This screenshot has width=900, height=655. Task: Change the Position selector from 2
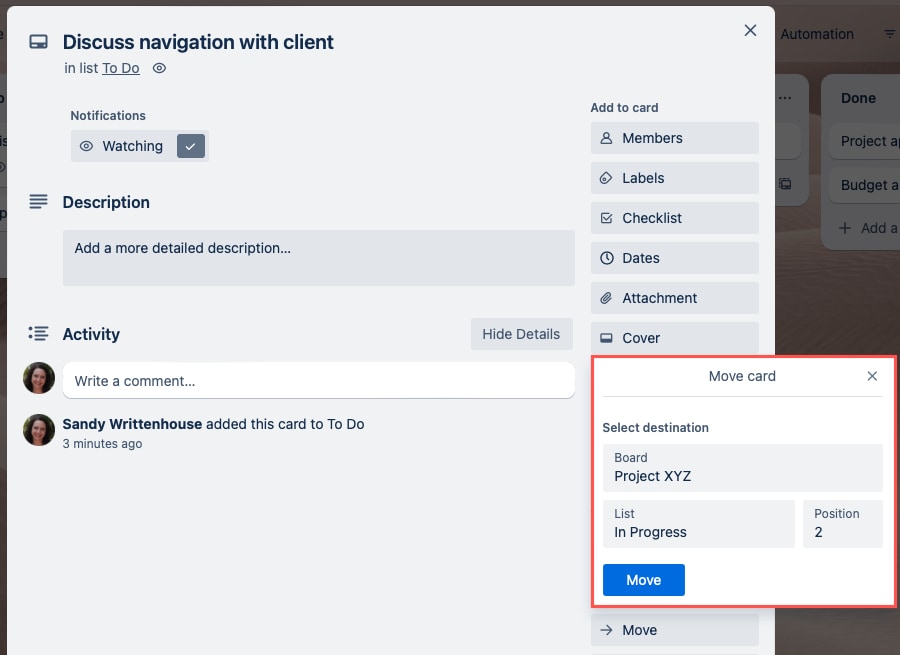pyautogui.click(x=842, y=524)
